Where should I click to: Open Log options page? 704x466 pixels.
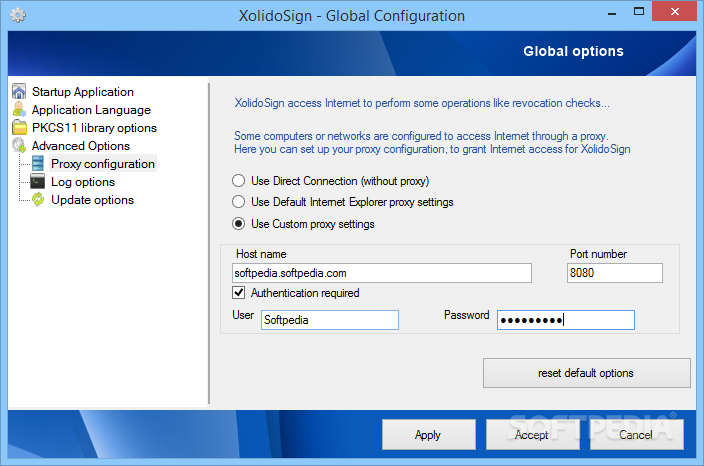click(83, 181)
